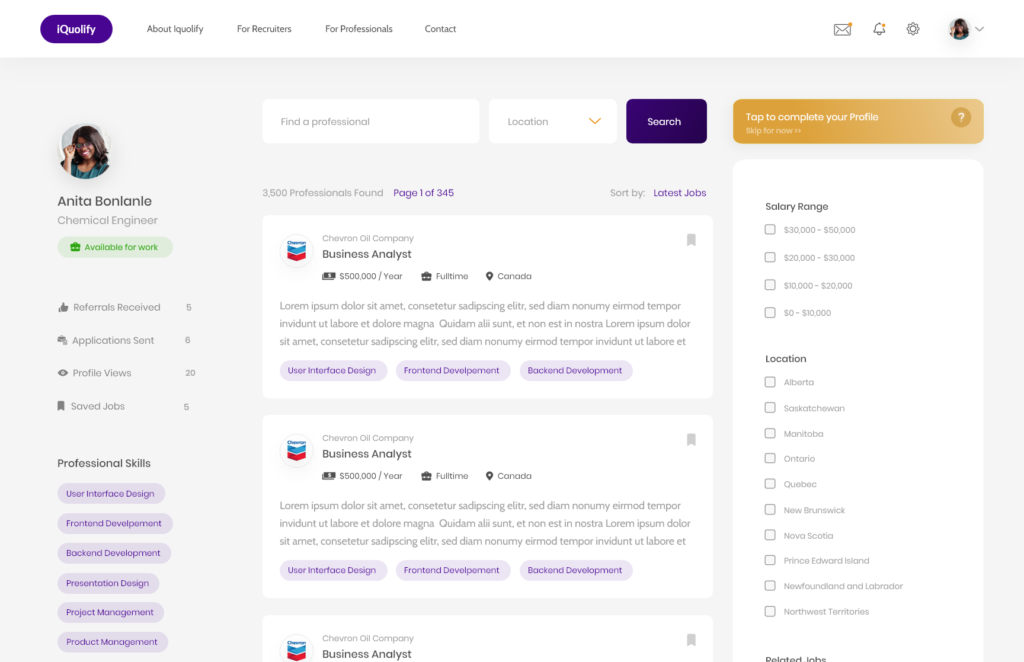Expand the Location dropdown in search bar
The width and height of the screenshot is (1024, 662).
594,121
